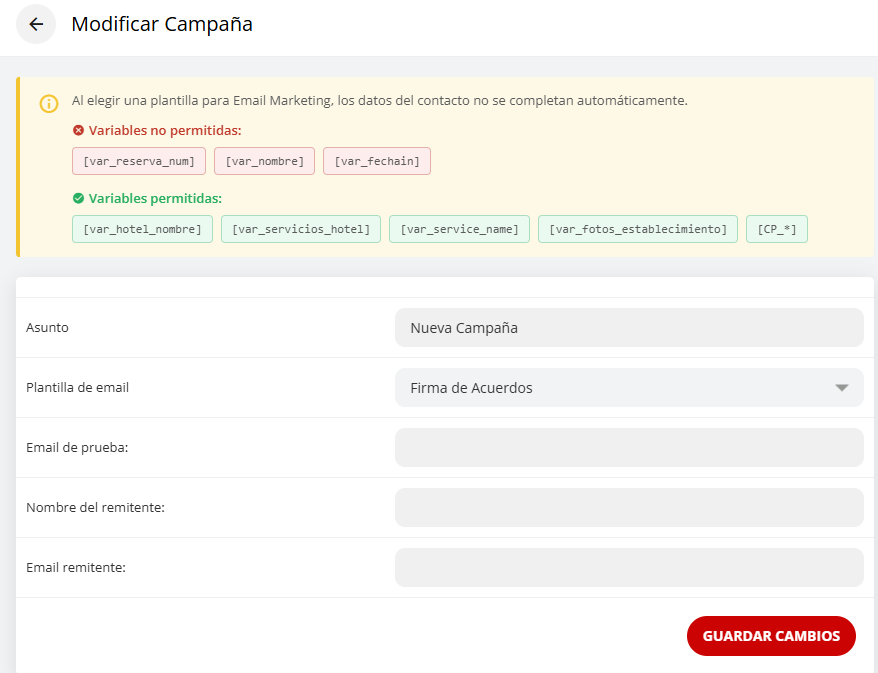
Task: Click the Modificar Campaña page title
Action: pos(162,25)
